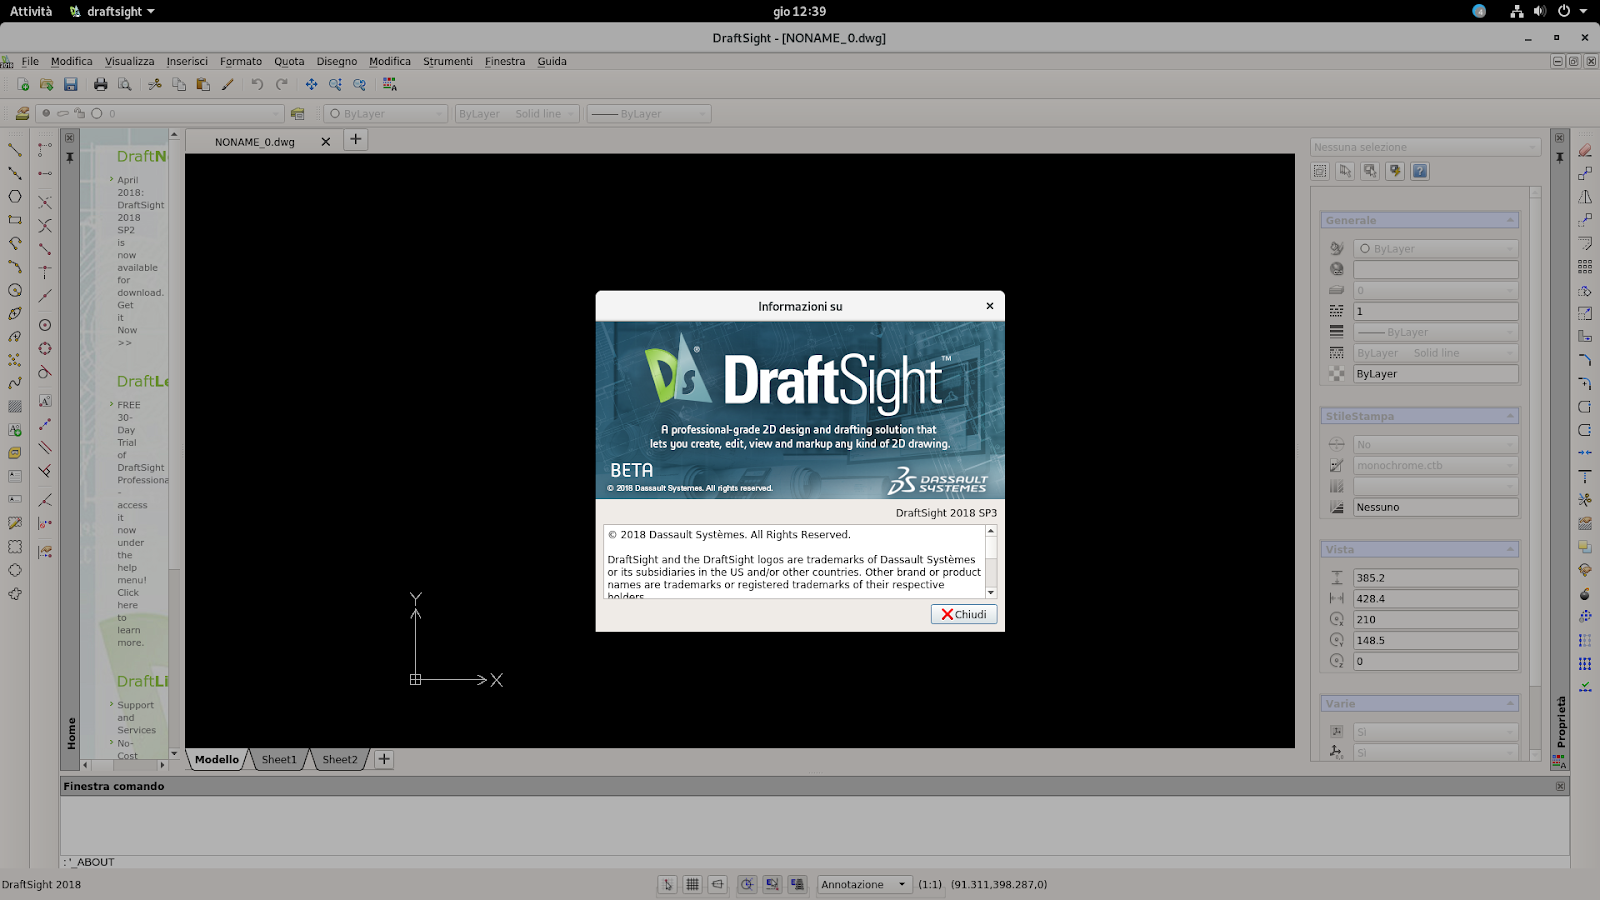Close the NONAME_0.dwg document tab
Image resolution: width=1600 pixels, height=900 pixels.
tap(326, 142)
